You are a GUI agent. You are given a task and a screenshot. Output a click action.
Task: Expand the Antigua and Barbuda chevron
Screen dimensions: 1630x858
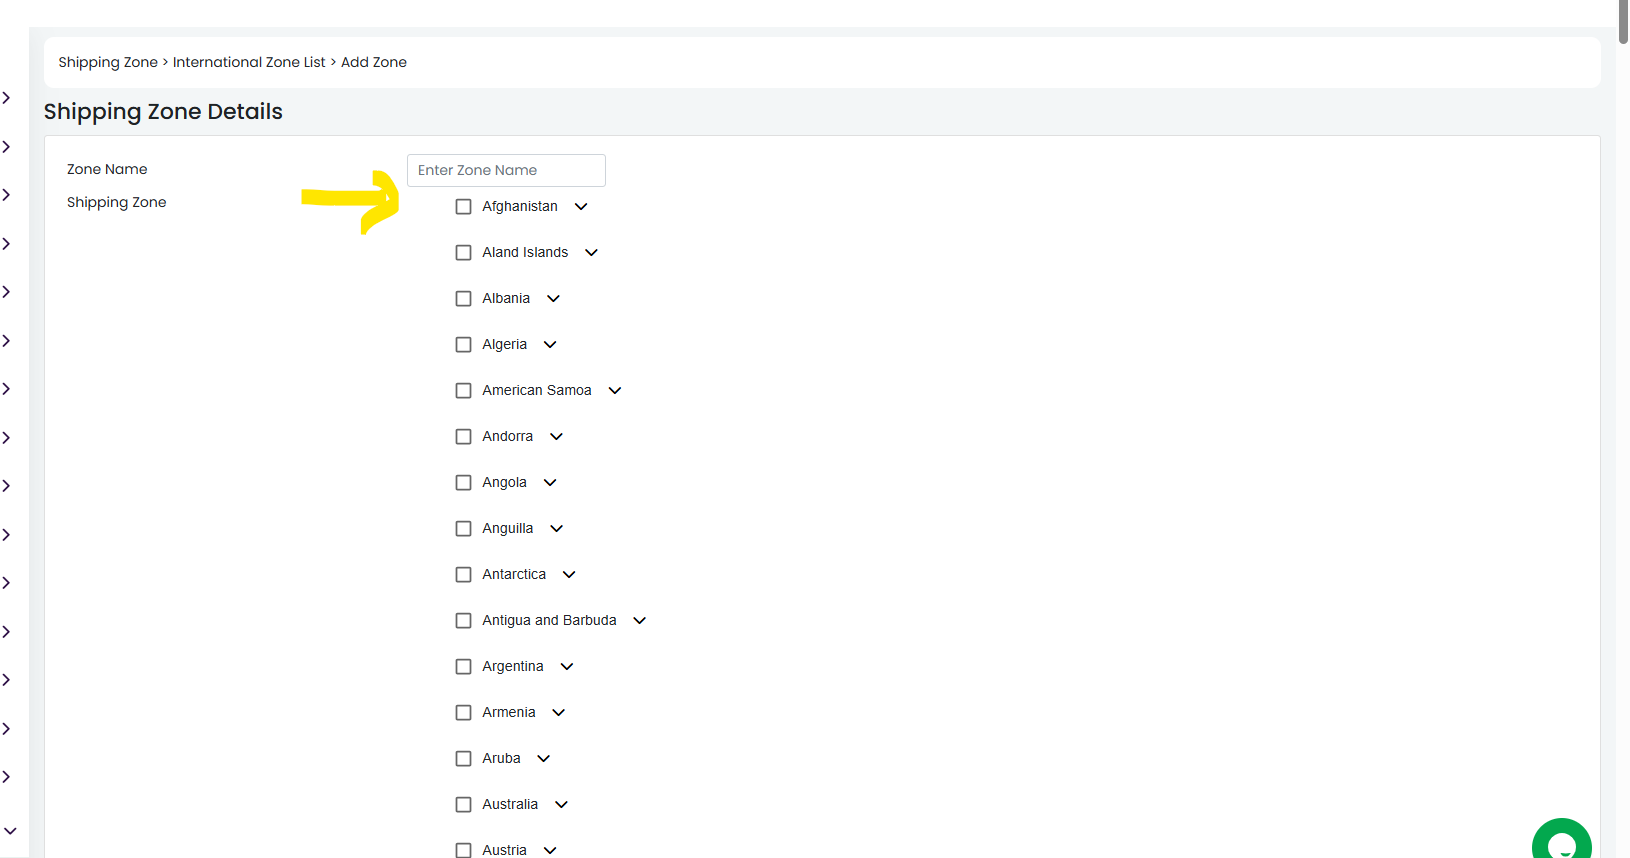pyautogui.click(x=640, y=621)
